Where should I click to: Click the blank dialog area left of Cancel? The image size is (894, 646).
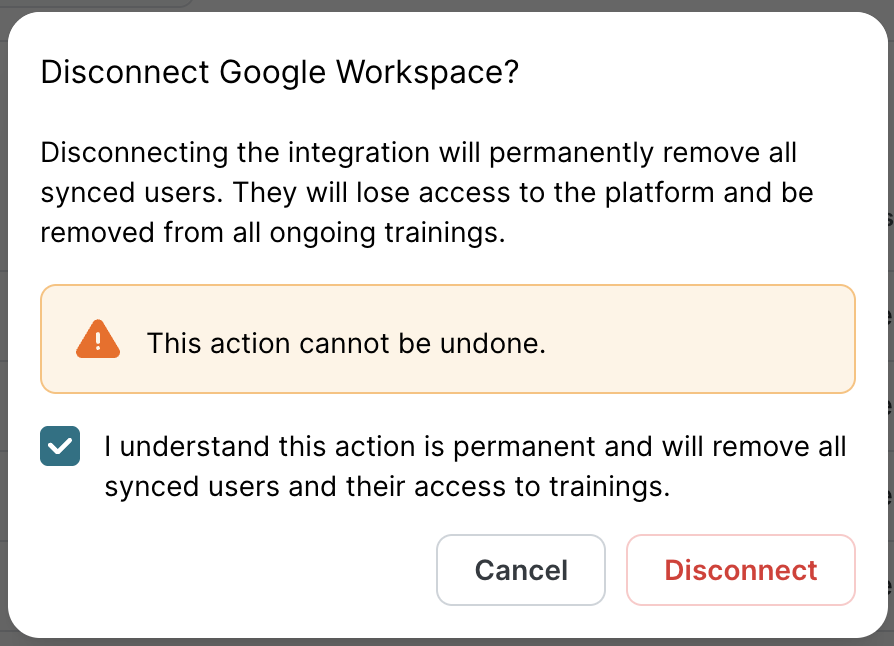point(230,570)
